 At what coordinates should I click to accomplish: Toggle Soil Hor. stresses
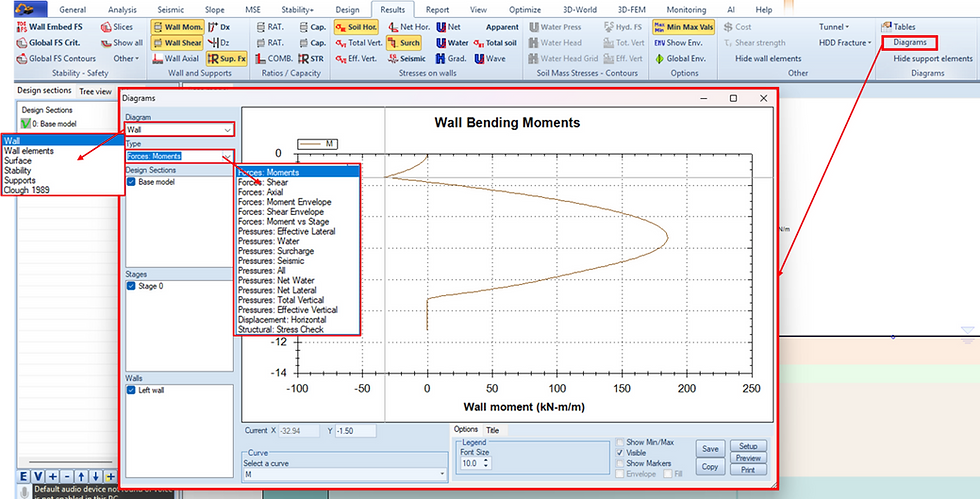[x=355, y=27]
